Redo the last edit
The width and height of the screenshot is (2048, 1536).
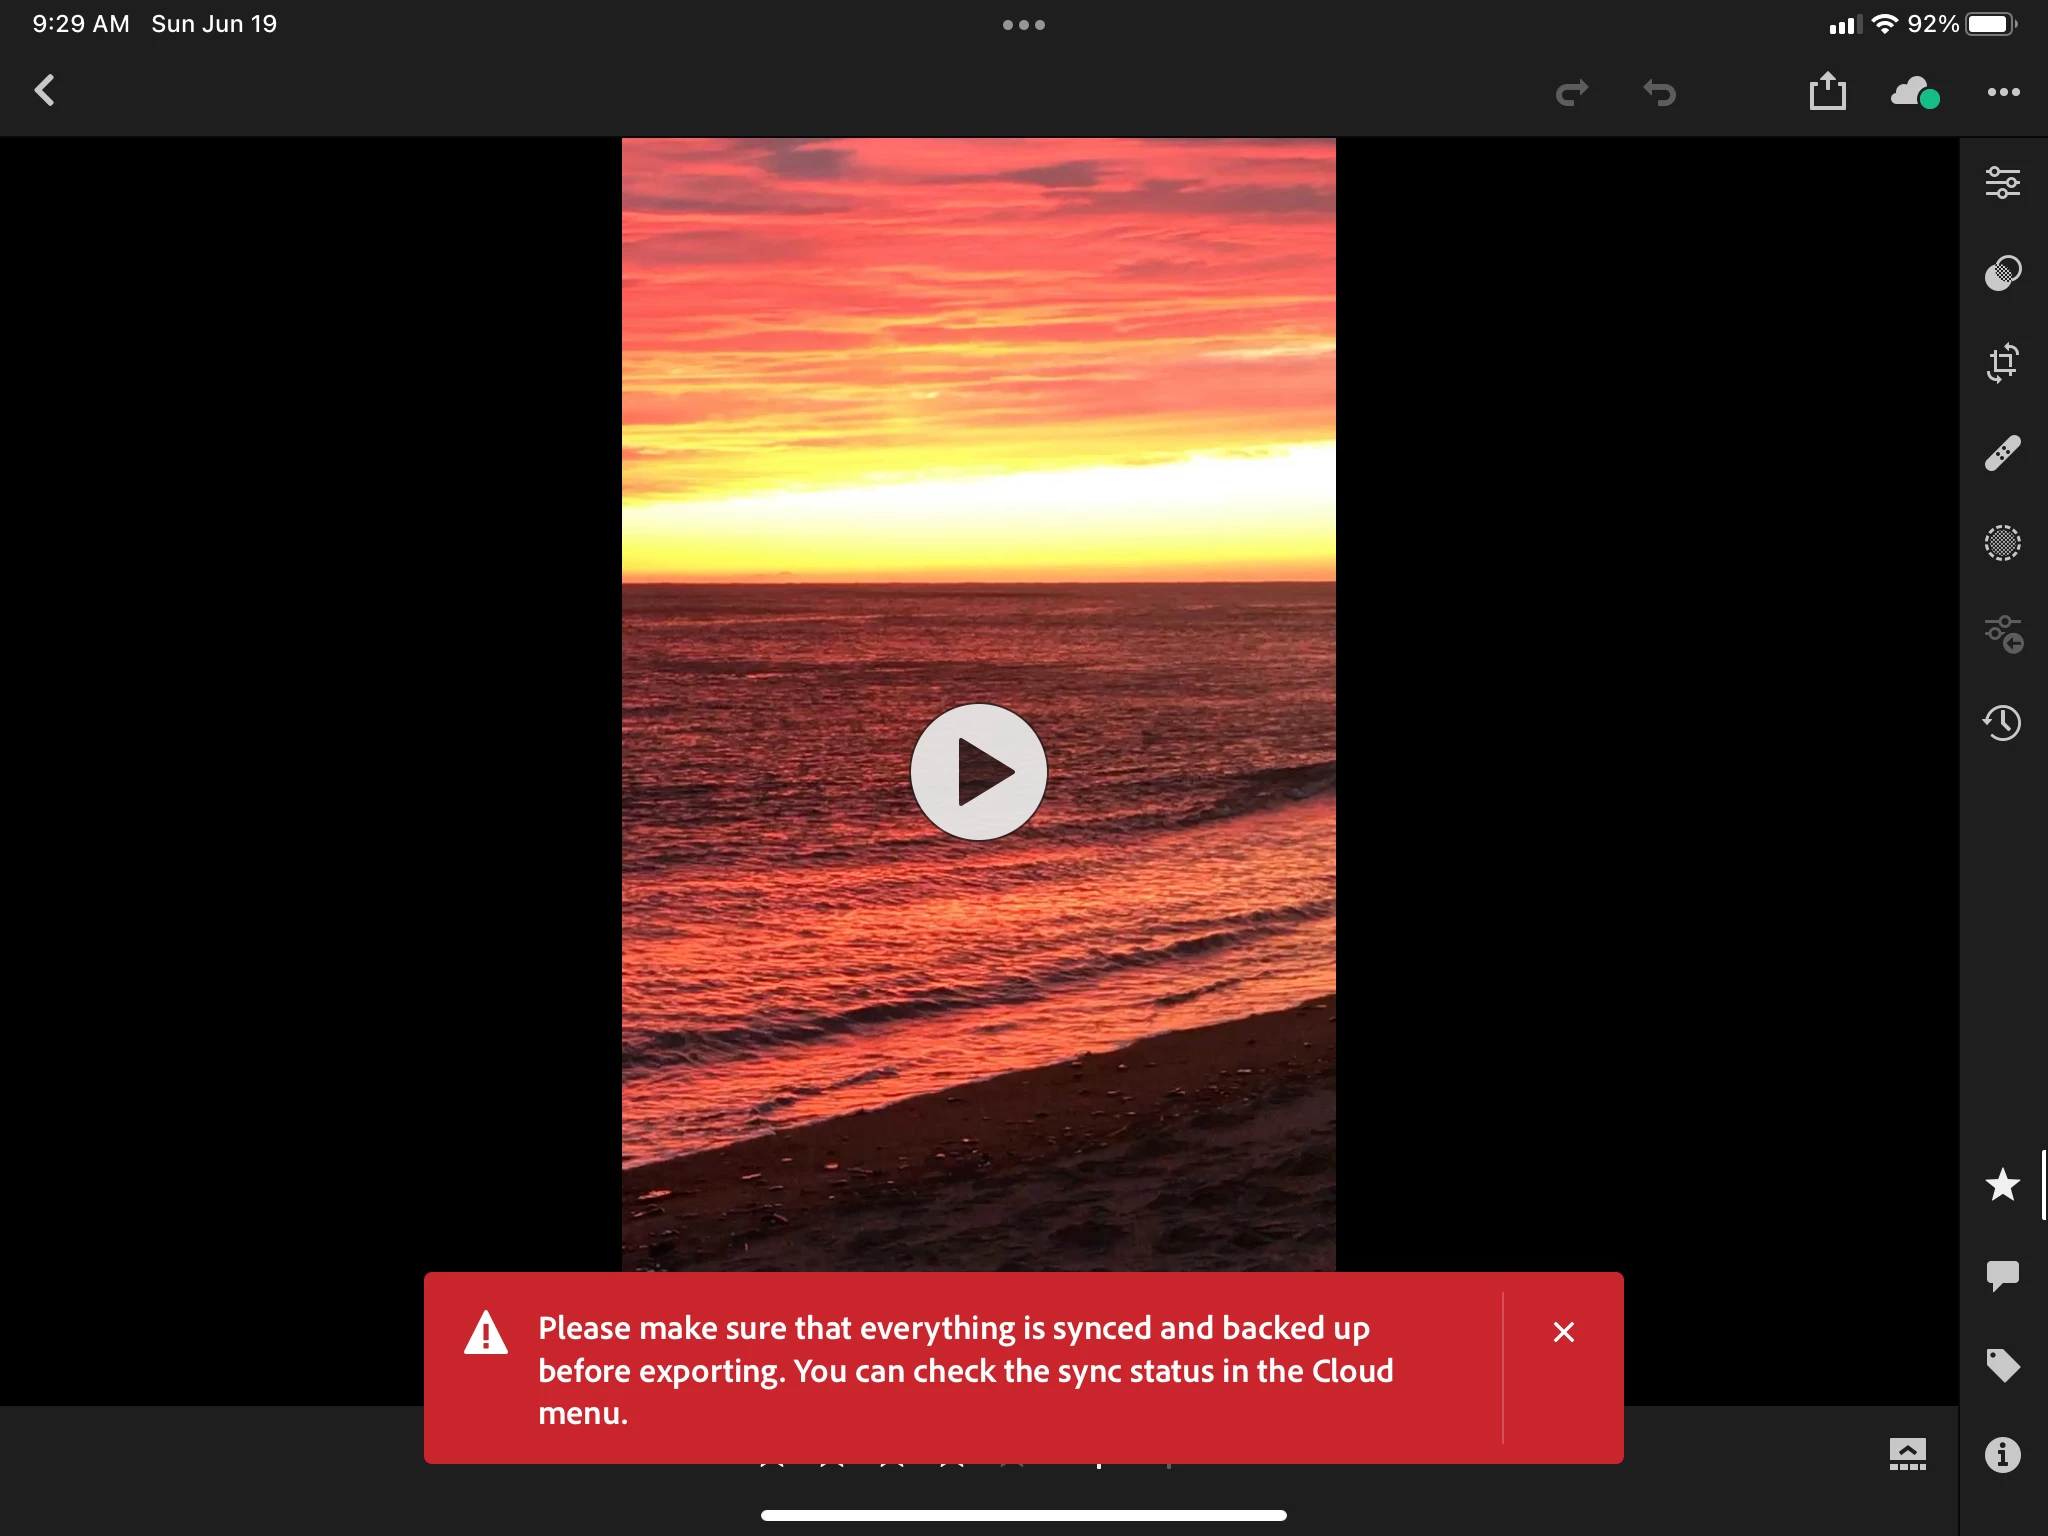(x=1572, y=93)
